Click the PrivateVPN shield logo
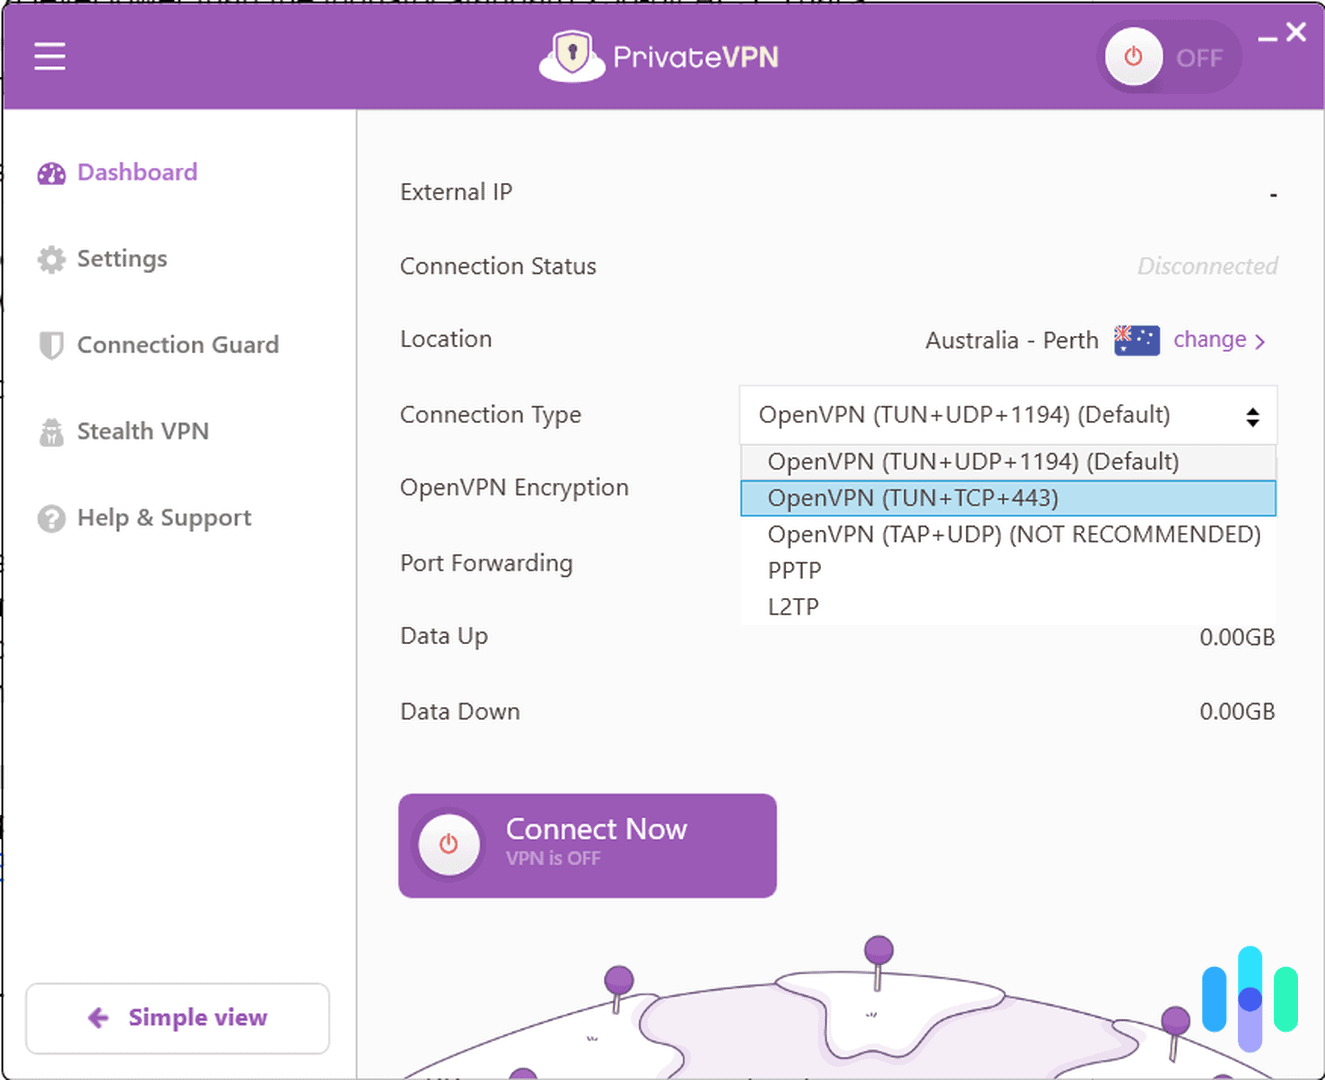1325x1080 pixels. click(x=571, y=54)
